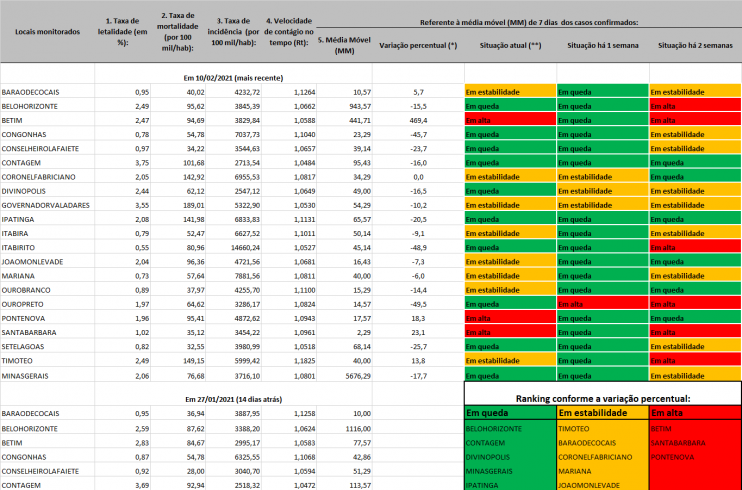Select OUROBRANCO Rt value 1,1100
The image size is (742, 490).
(304, 290)
